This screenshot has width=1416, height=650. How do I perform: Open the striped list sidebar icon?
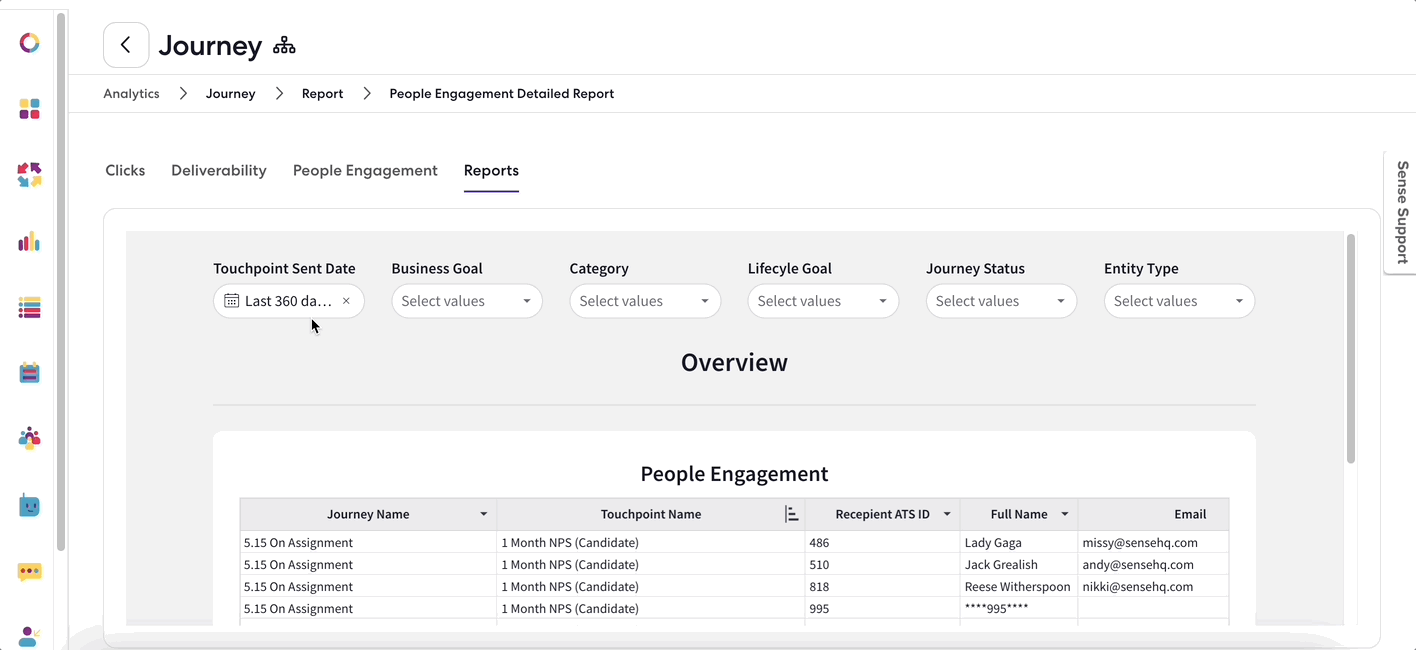[x=29, y=307]
